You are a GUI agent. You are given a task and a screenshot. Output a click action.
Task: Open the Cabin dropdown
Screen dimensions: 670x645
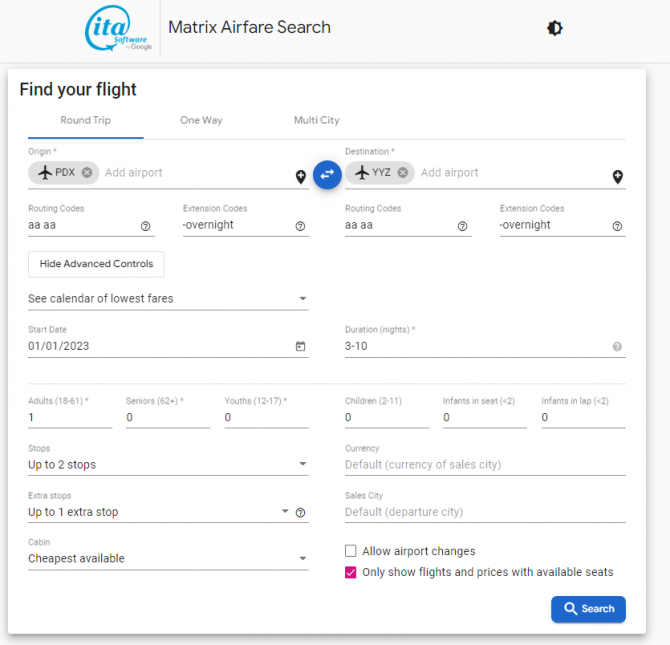click(x=168, y=558)
